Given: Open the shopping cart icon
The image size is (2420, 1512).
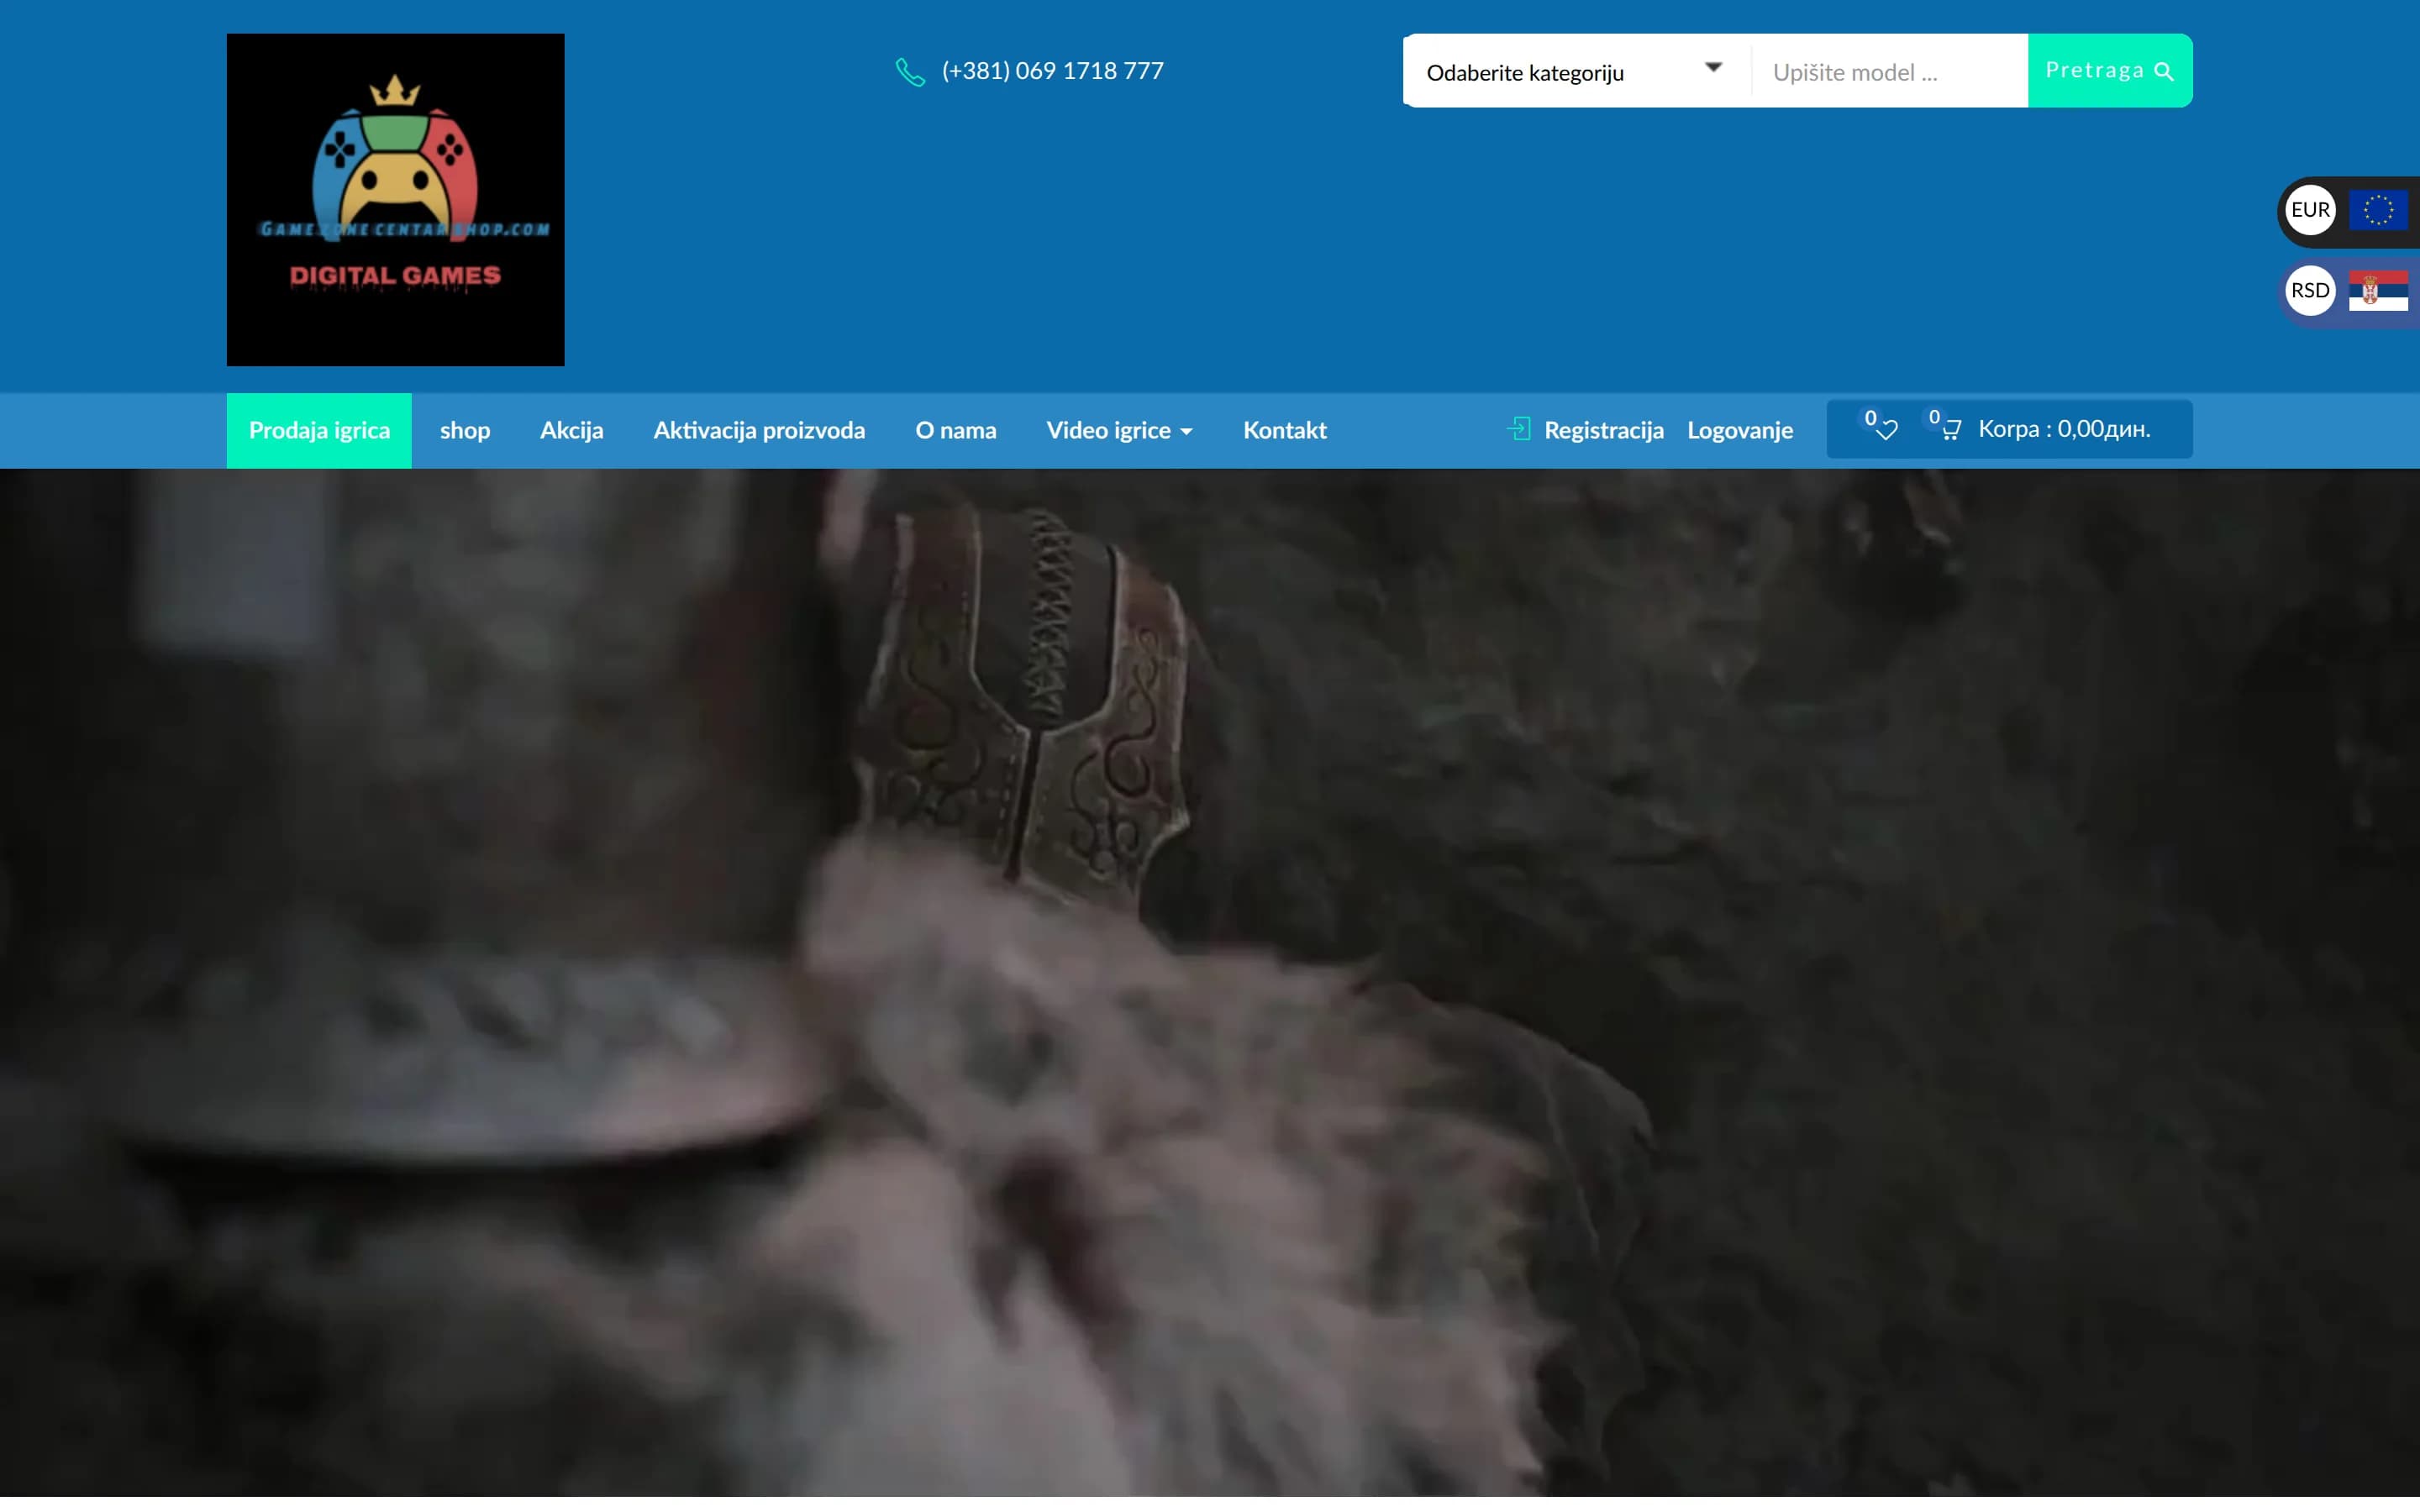Looking at the screenshot, I should (1951, 431).
